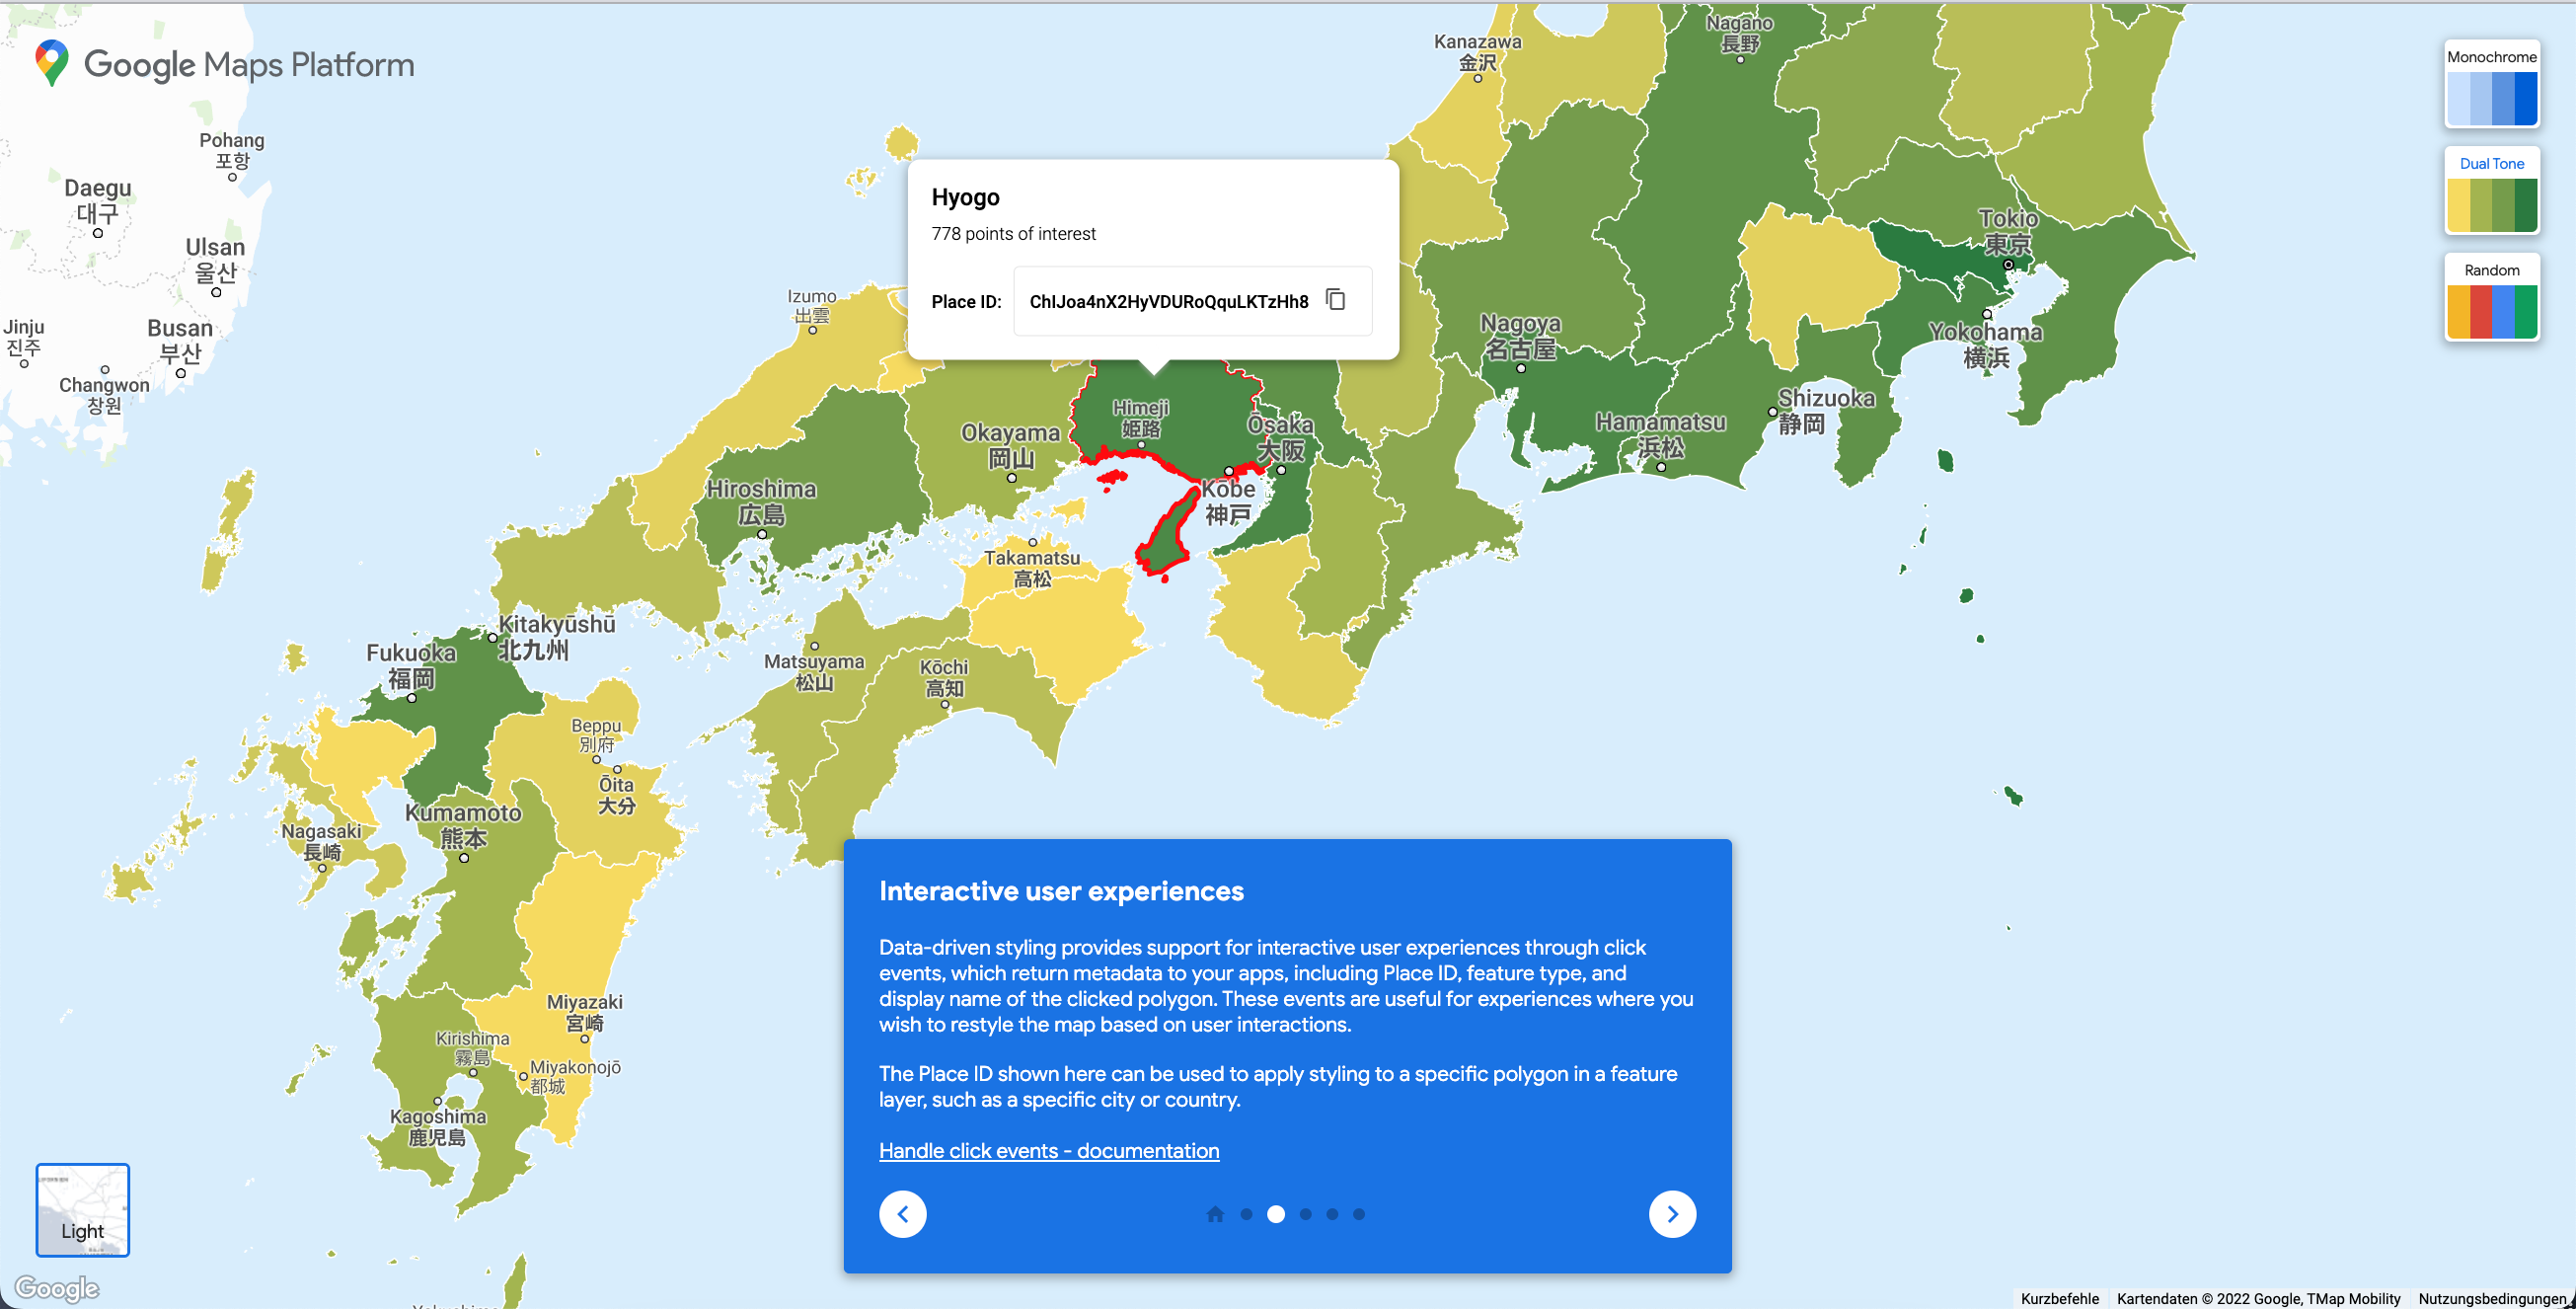Open Handle click events documentation link
This screenshot has height=1309, width=2576.
1049,1151
